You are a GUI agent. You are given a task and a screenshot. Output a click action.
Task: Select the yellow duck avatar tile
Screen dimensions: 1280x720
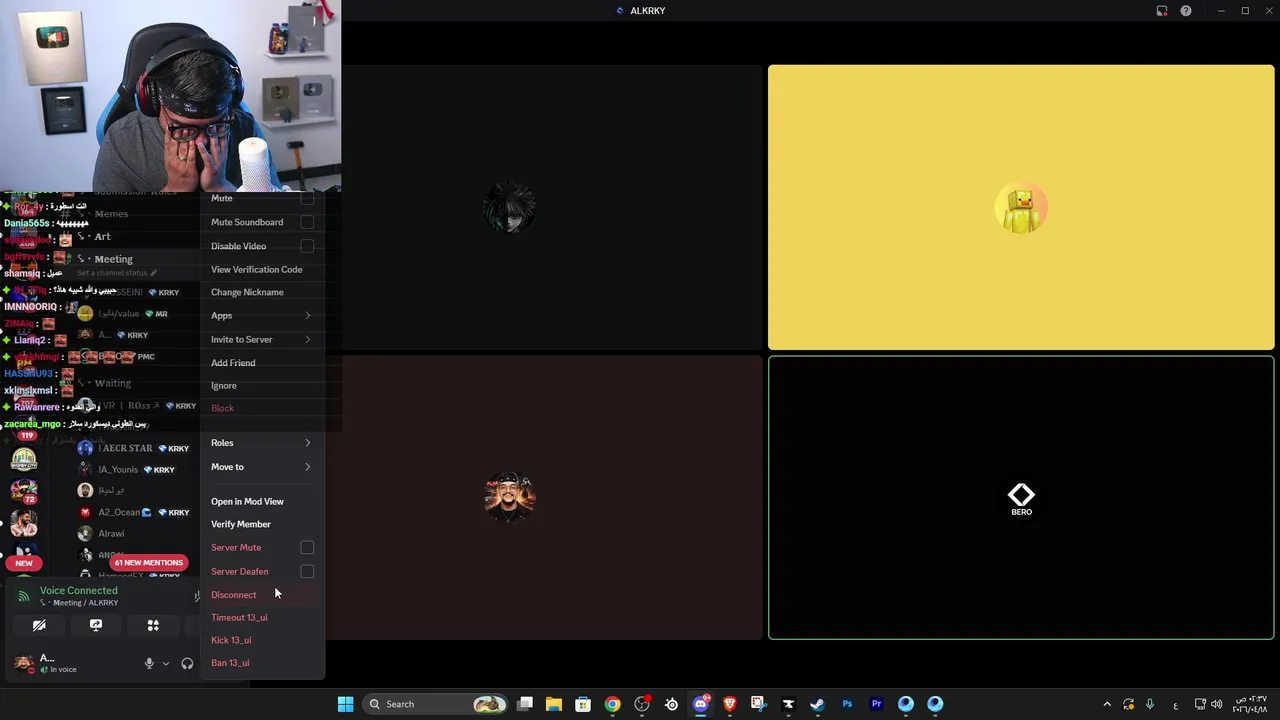coord(1021,208)
